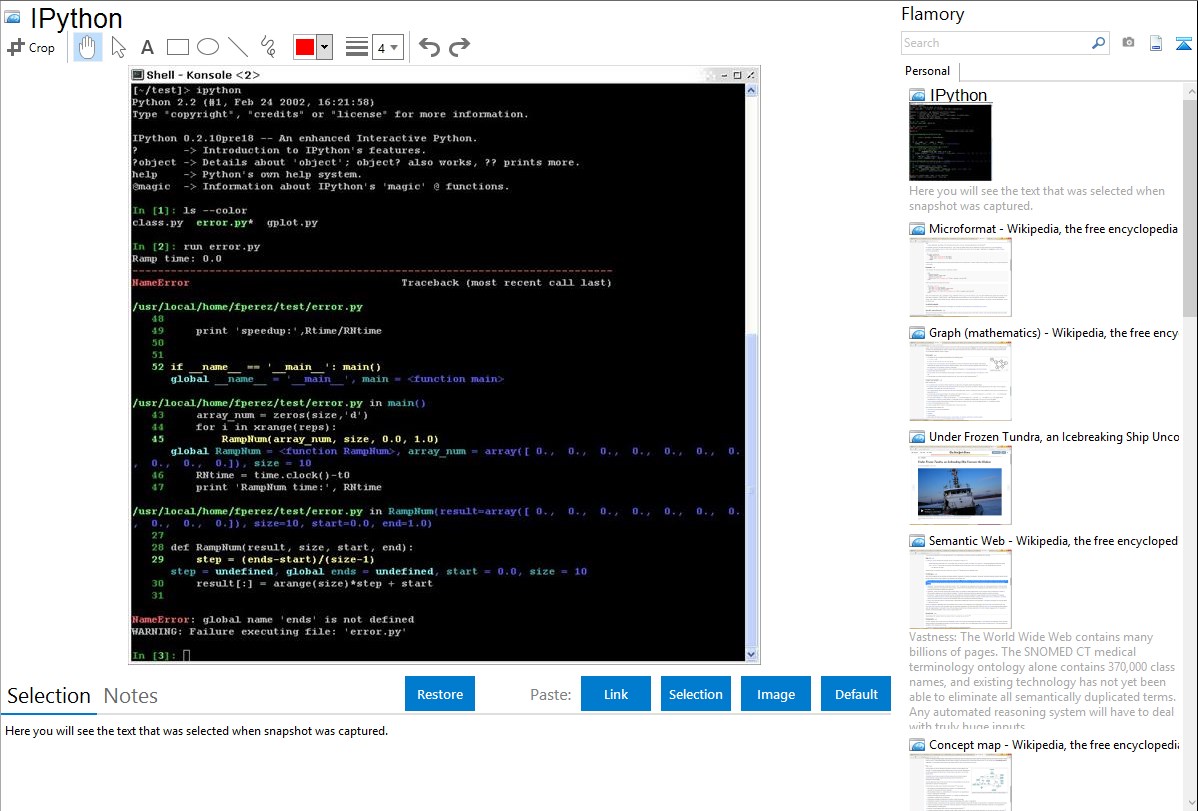1198x811 pixels.
Task: Select the Crop tool
Action: (x=31, y=47)
